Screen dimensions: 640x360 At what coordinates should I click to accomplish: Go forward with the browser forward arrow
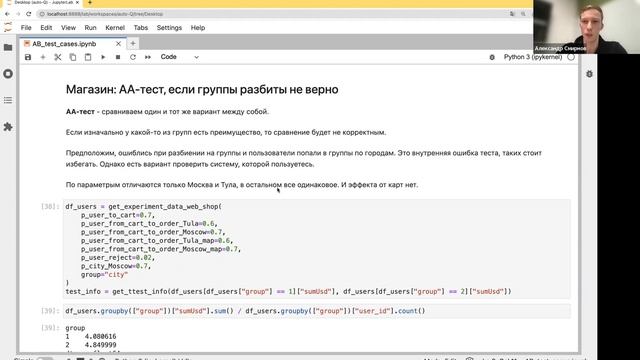click(18, 14)
